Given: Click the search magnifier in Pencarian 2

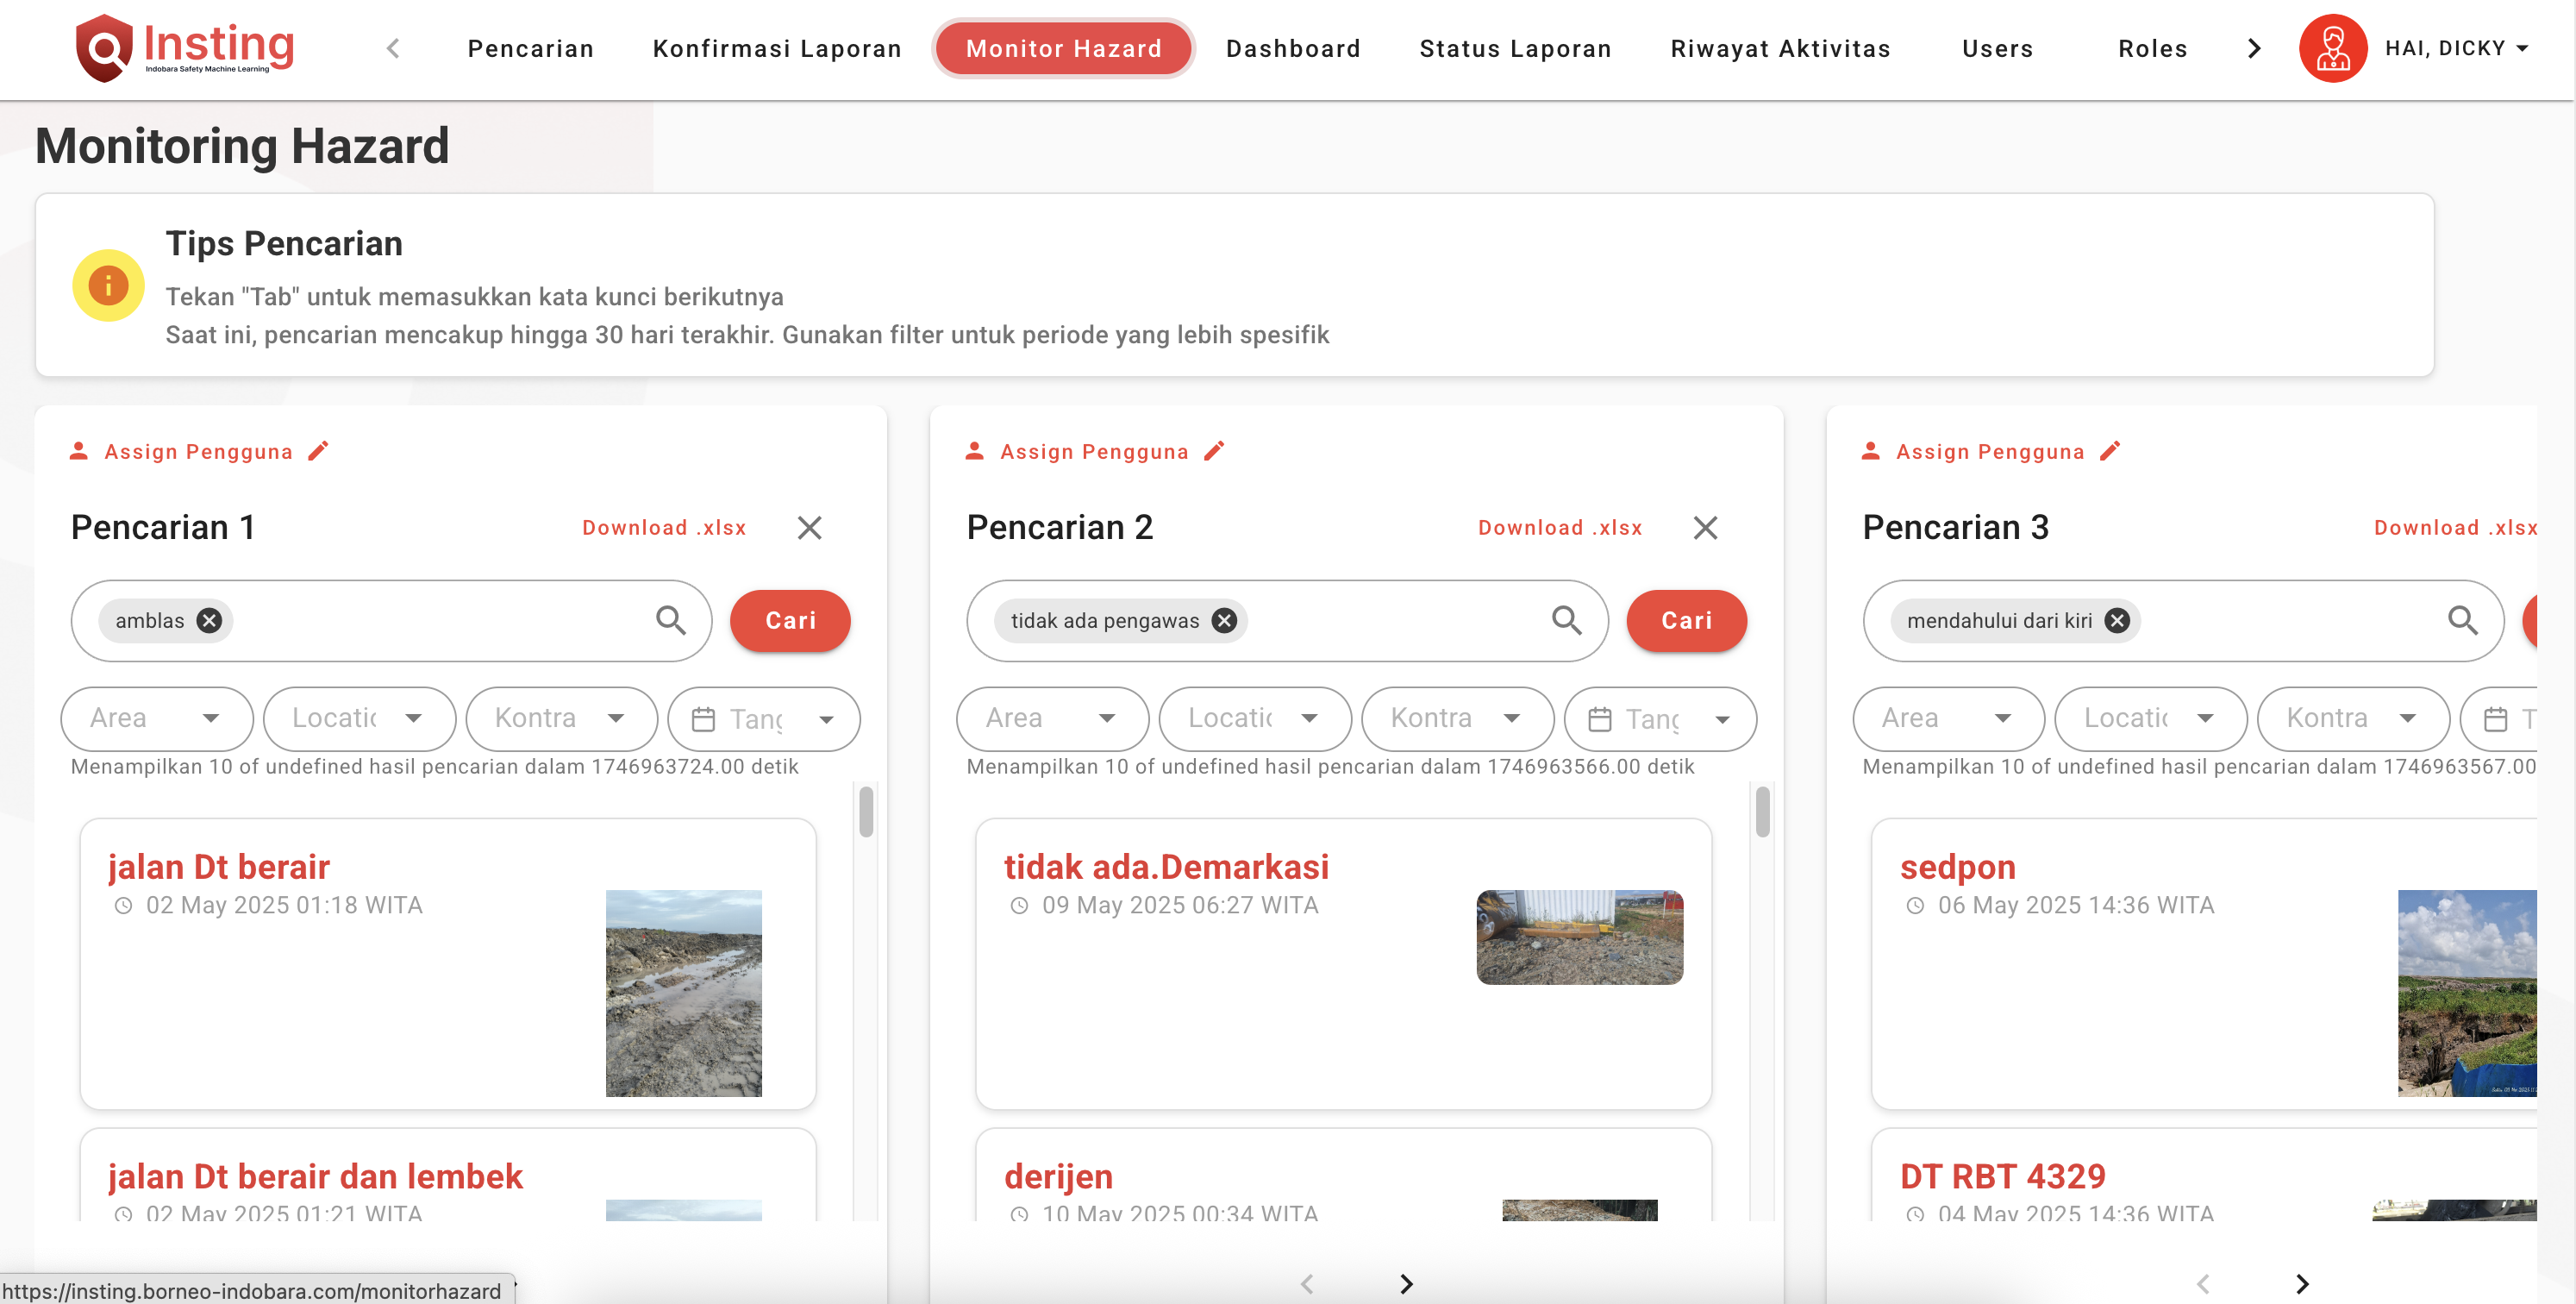Looking at the screenshot, I should [x=1566, y=620].
